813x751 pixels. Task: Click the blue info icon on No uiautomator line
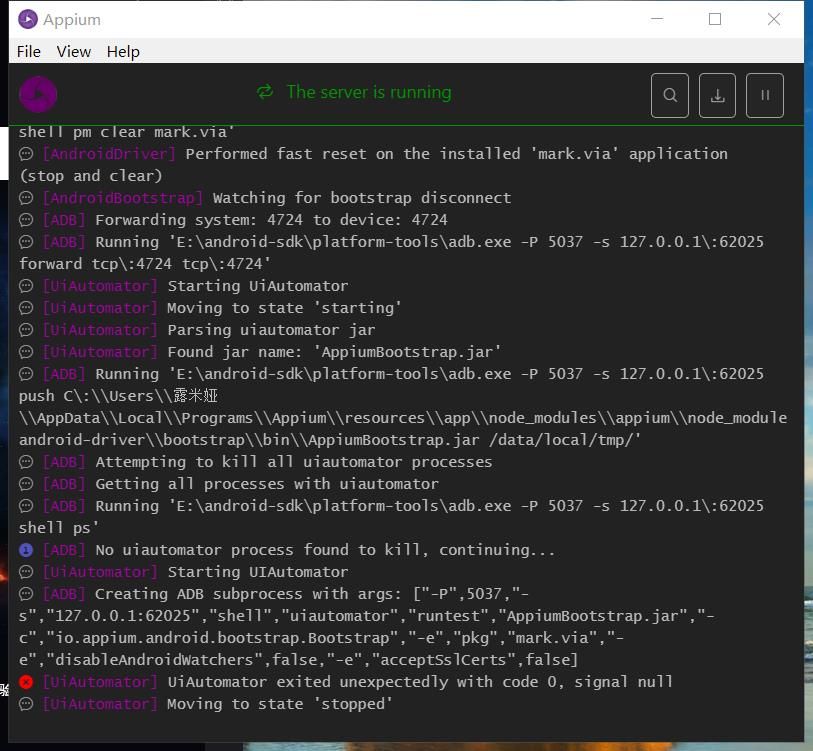(x=27, y=550)
